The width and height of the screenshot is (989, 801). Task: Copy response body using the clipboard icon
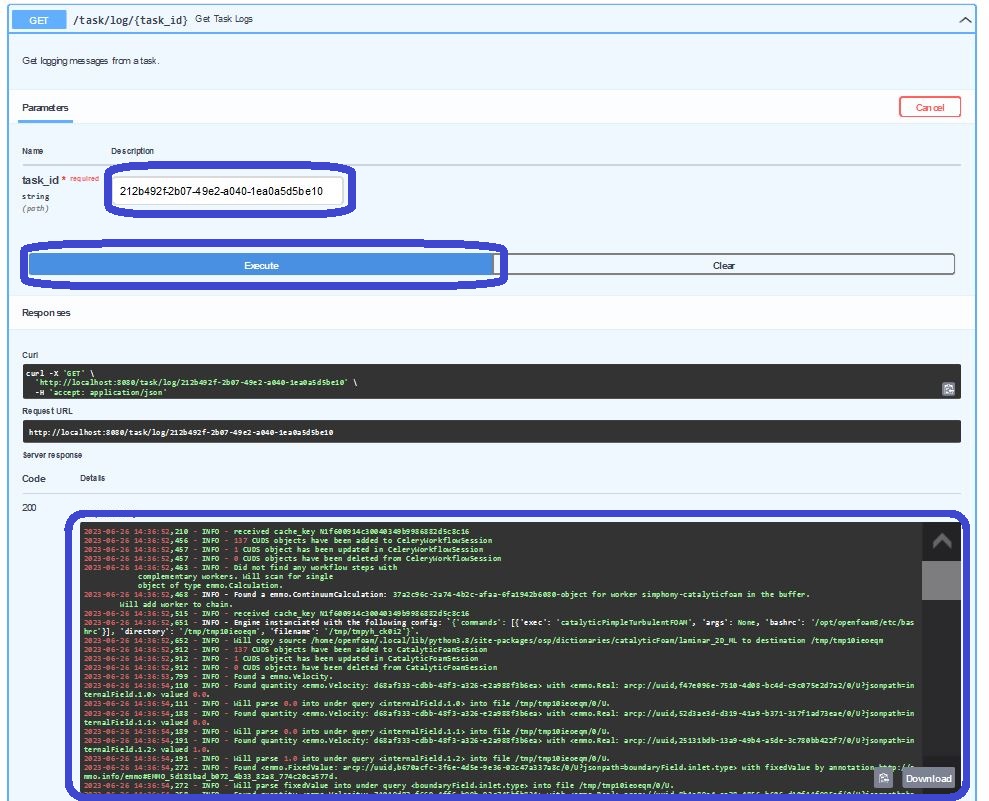pos(883,778)
